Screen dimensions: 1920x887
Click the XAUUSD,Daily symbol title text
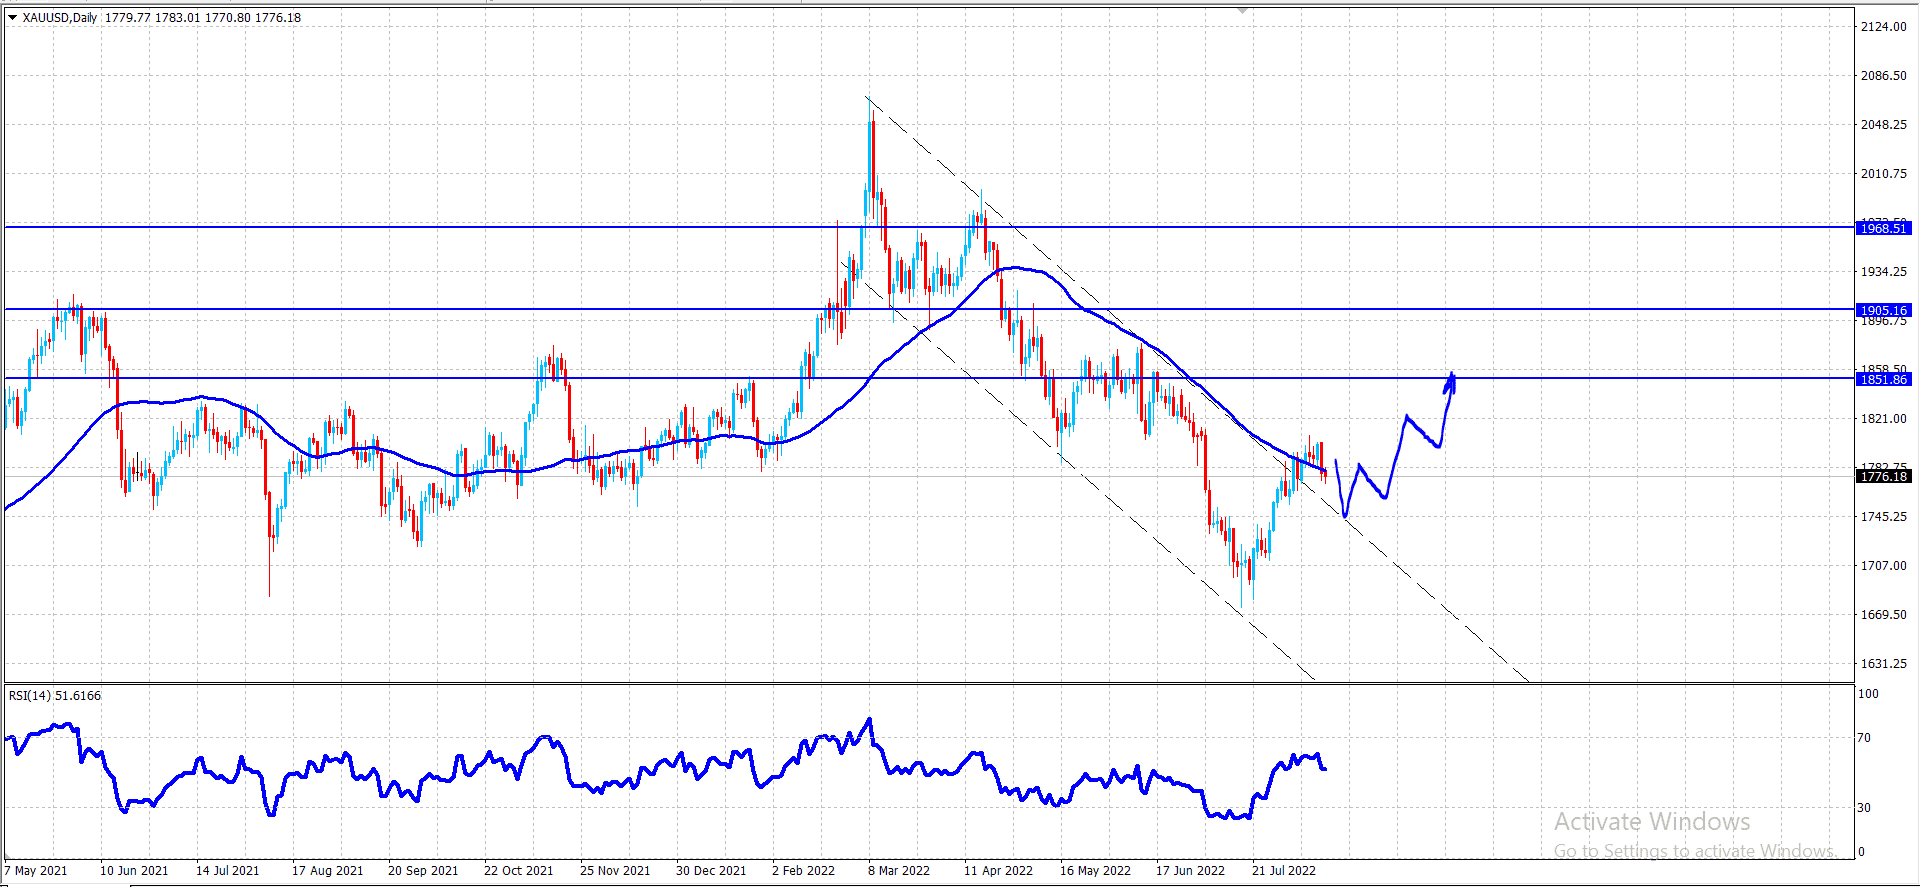60,17
